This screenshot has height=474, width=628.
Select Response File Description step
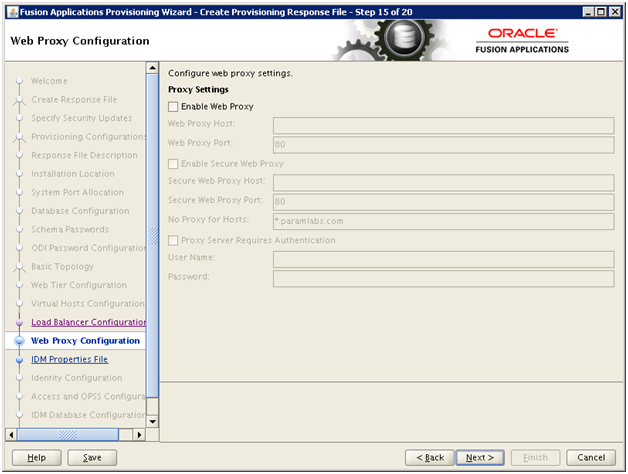click(85, 155)
